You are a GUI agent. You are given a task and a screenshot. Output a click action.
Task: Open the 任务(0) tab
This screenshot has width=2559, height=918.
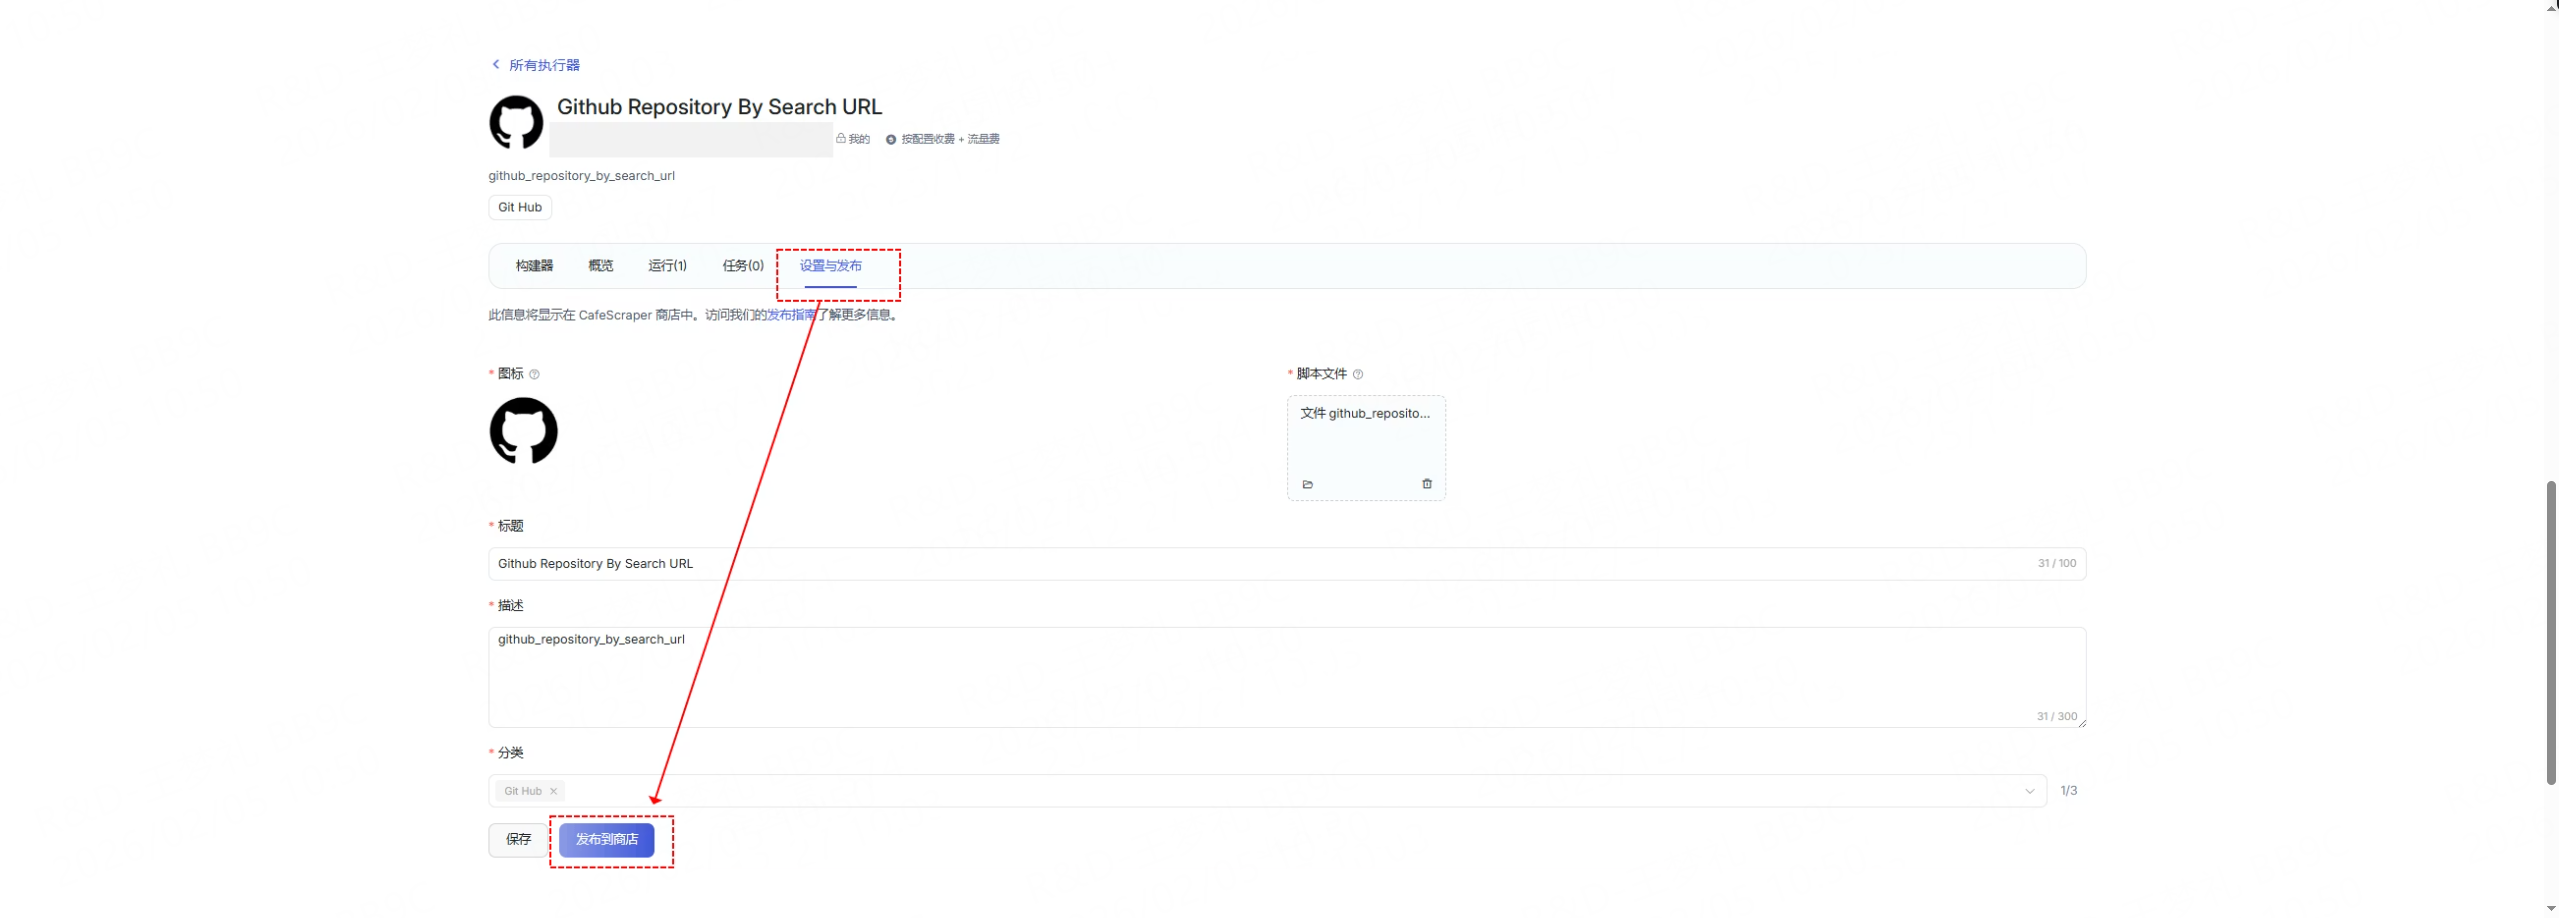pyautogui.click(x=743, y=266)
